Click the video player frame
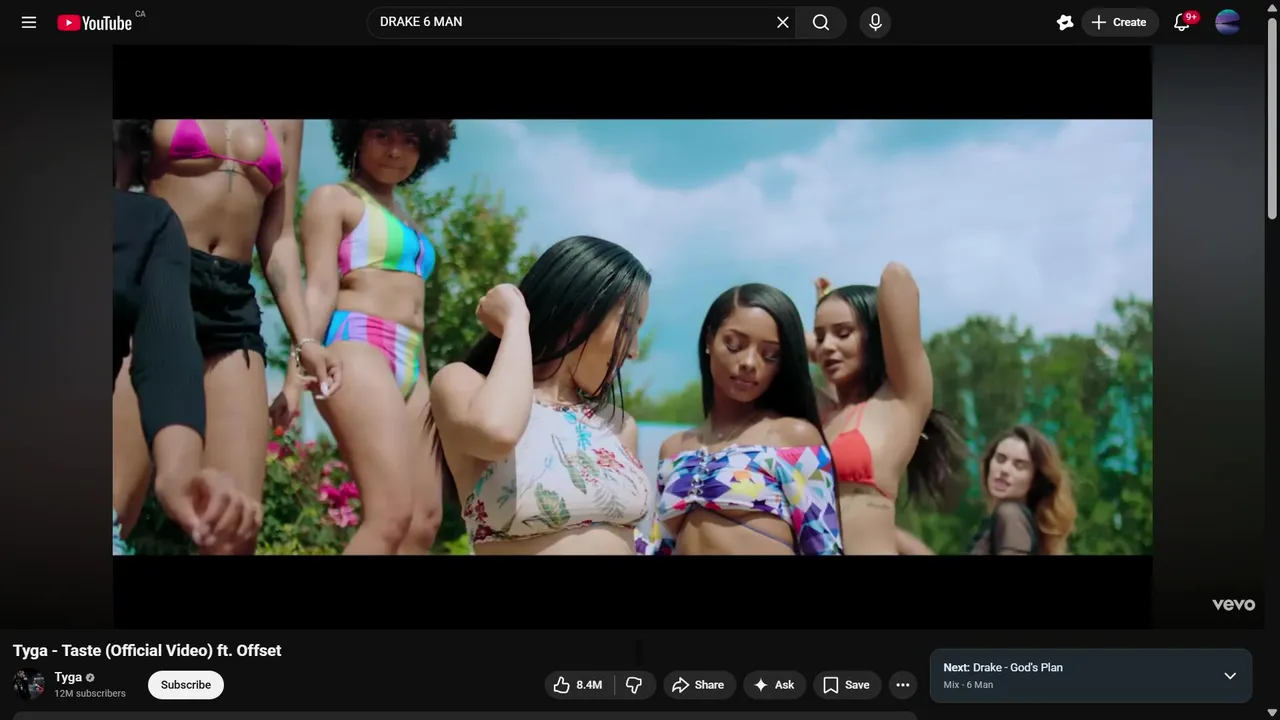Viewport: 1280px width, 720px height. point(632,337)
